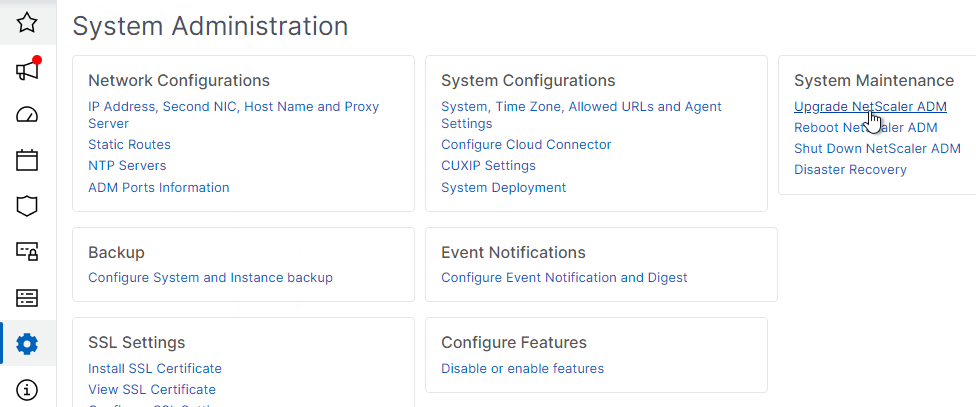Open Configure Event Notification and Digest
The image size is (976, 407).
click(x=564, y=278)
